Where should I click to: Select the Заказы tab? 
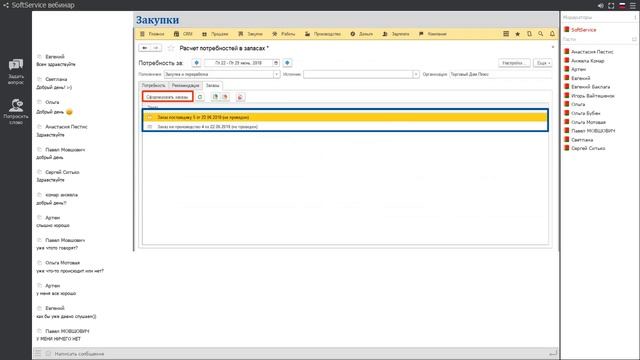(x=212, y=85)
